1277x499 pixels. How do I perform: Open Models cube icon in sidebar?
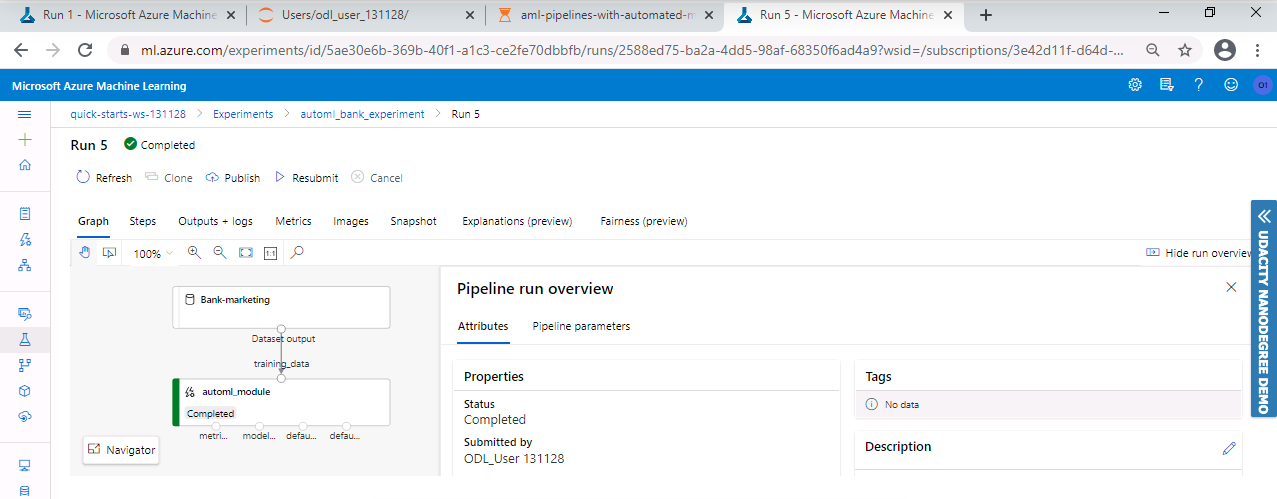click(25, 391)
